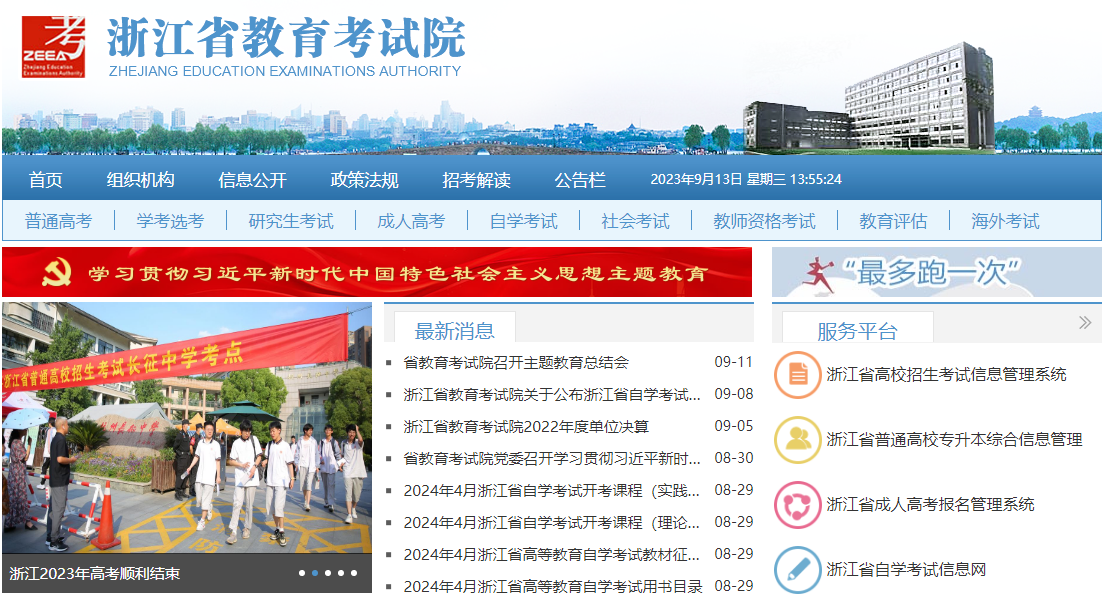
Task: Expand 服务平台 with the double arrow
Action: 1084,323
